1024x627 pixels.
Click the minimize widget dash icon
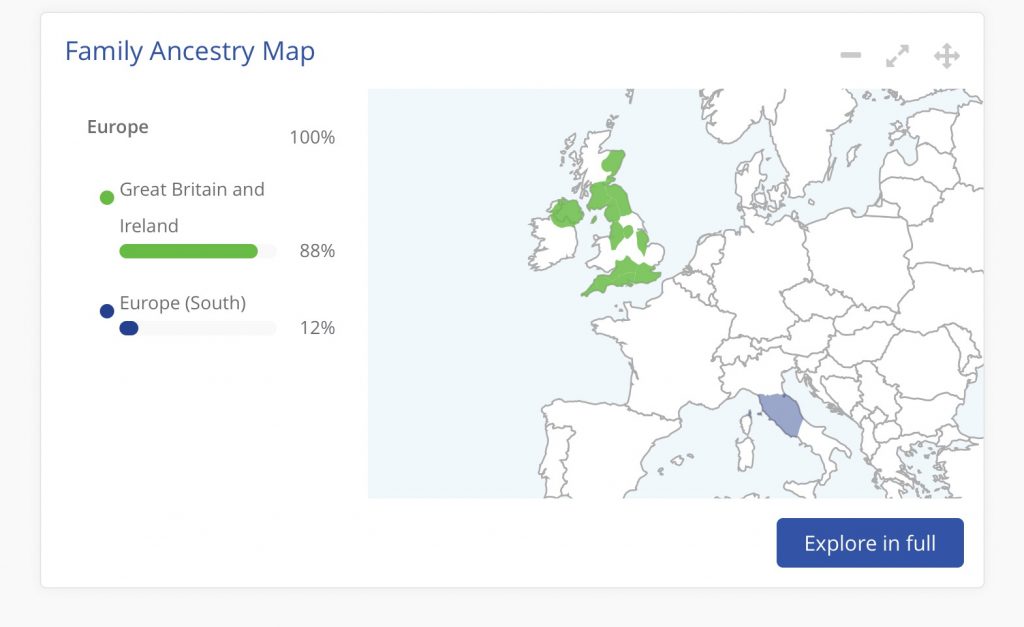850,56
